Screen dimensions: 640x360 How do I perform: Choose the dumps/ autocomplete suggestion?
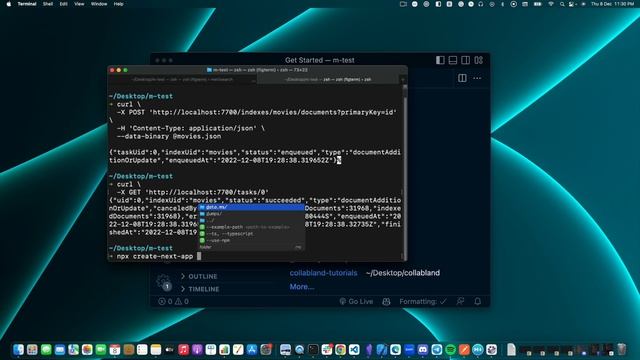[x=251, y=214]
